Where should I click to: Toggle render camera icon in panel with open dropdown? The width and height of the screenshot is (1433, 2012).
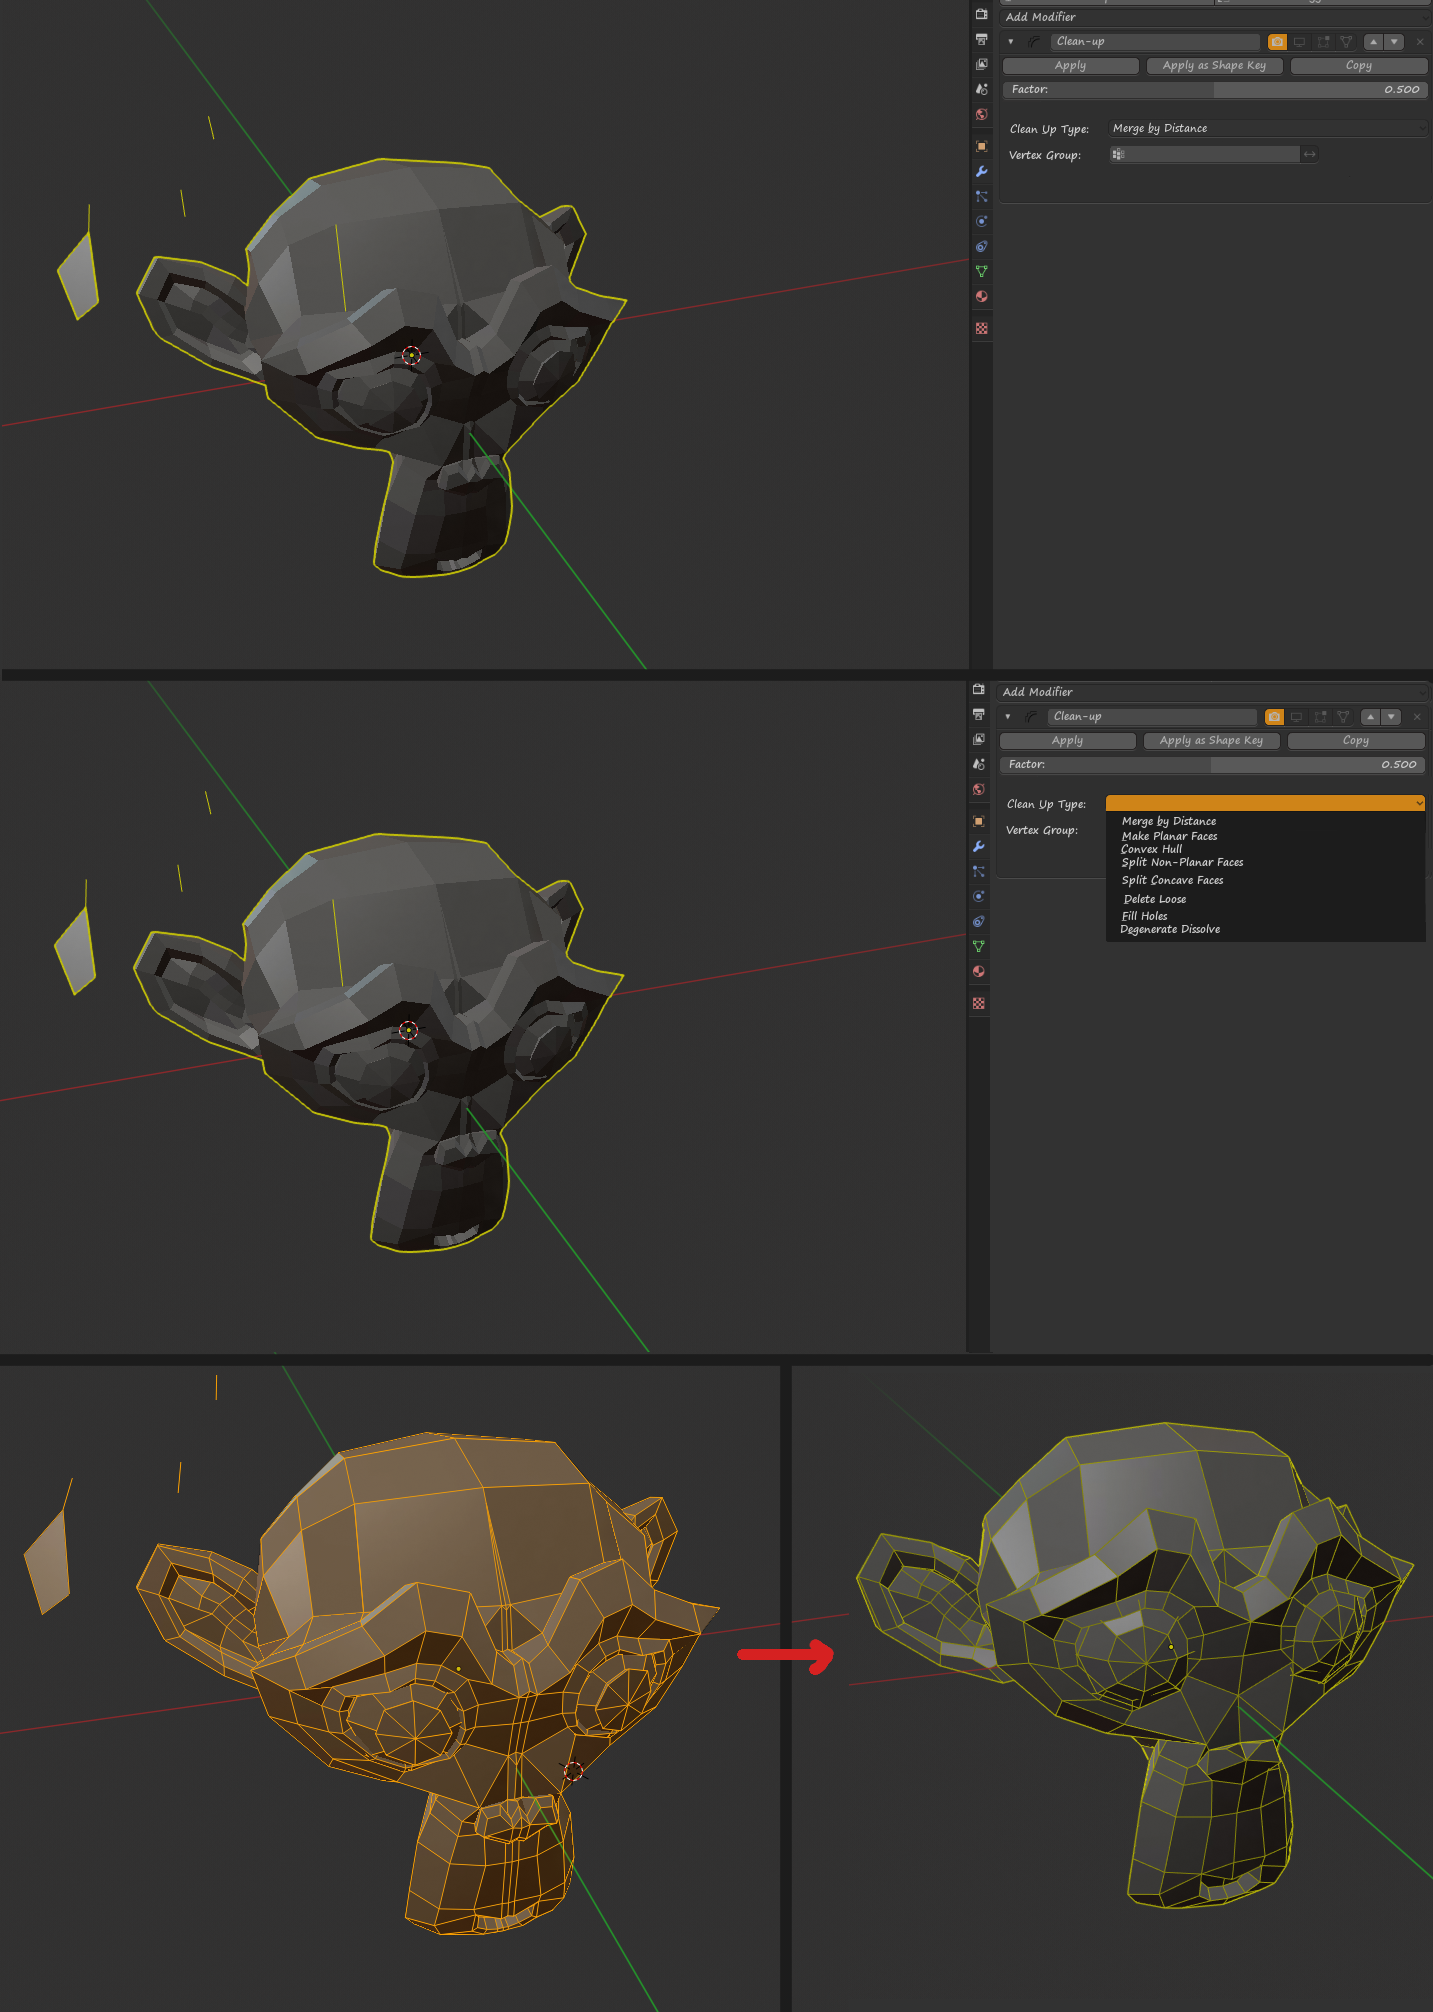pos(1274,716)
